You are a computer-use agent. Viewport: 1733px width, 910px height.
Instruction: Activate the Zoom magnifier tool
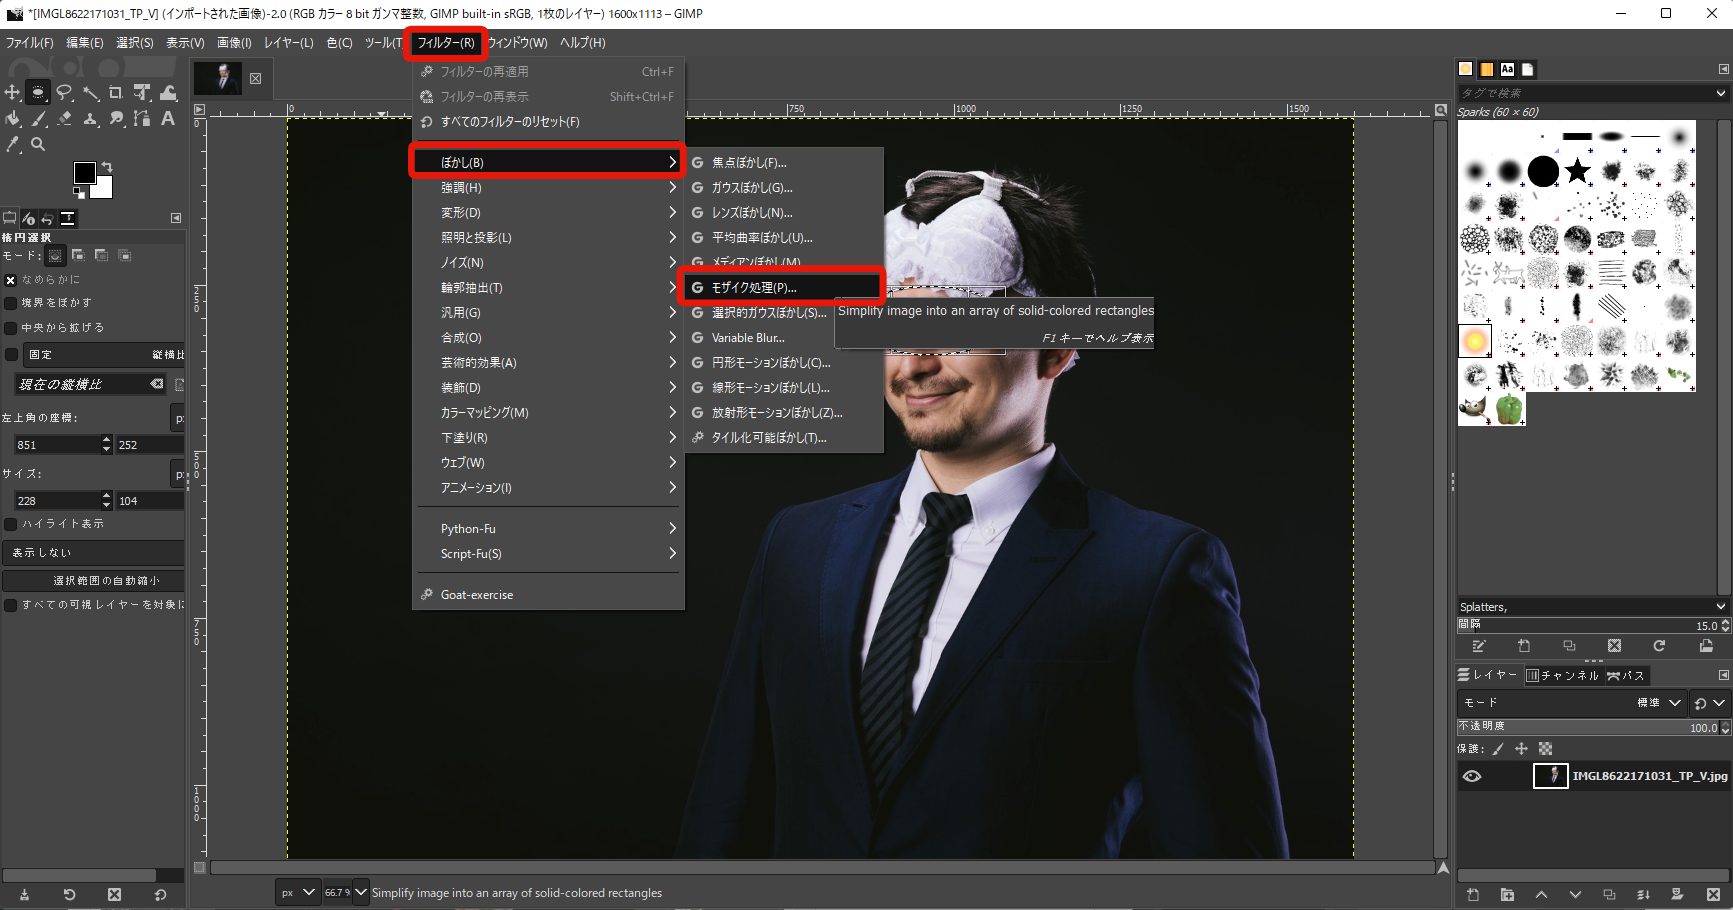point(38,145)
